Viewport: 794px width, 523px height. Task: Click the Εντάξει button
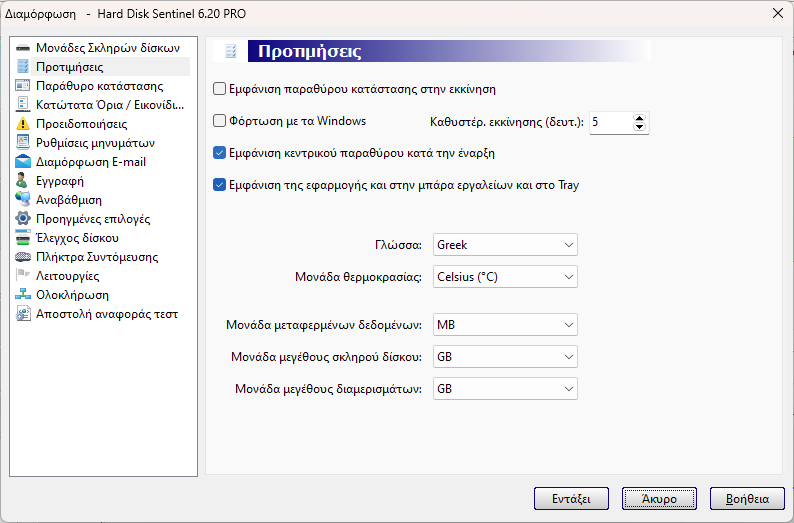[571, 499]
